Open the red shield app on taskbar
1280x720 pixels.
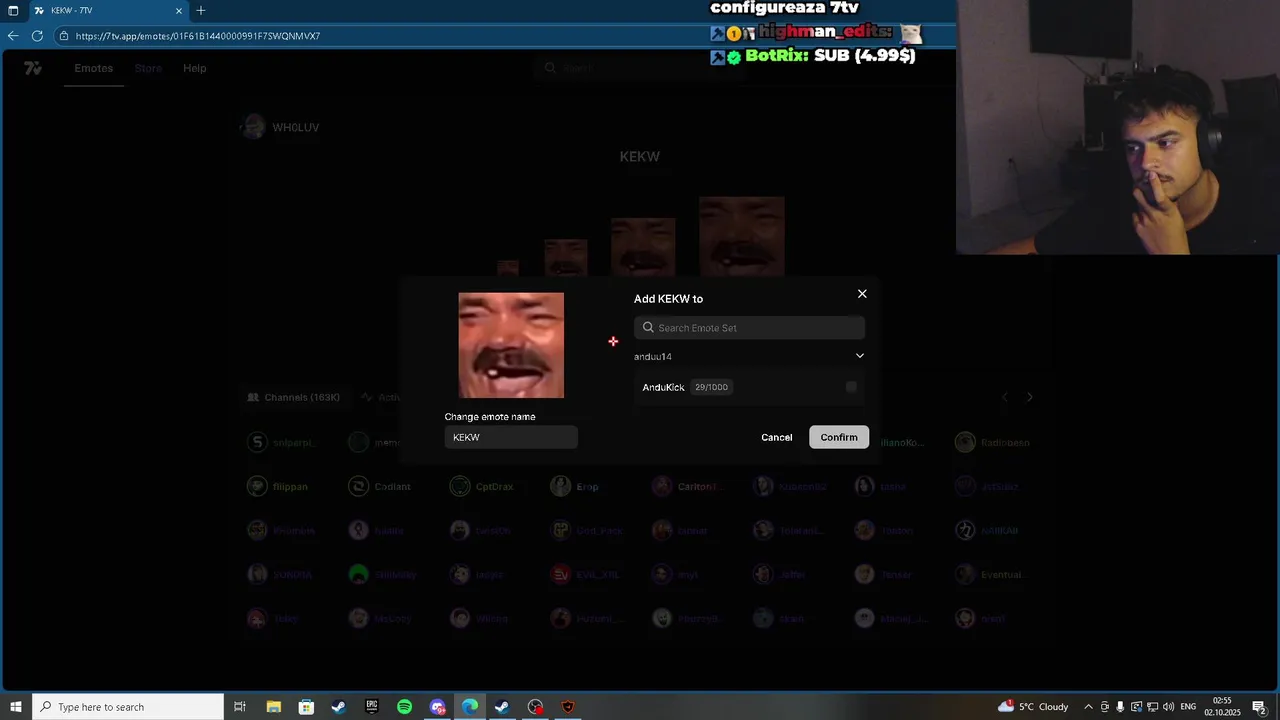[568, 707]
